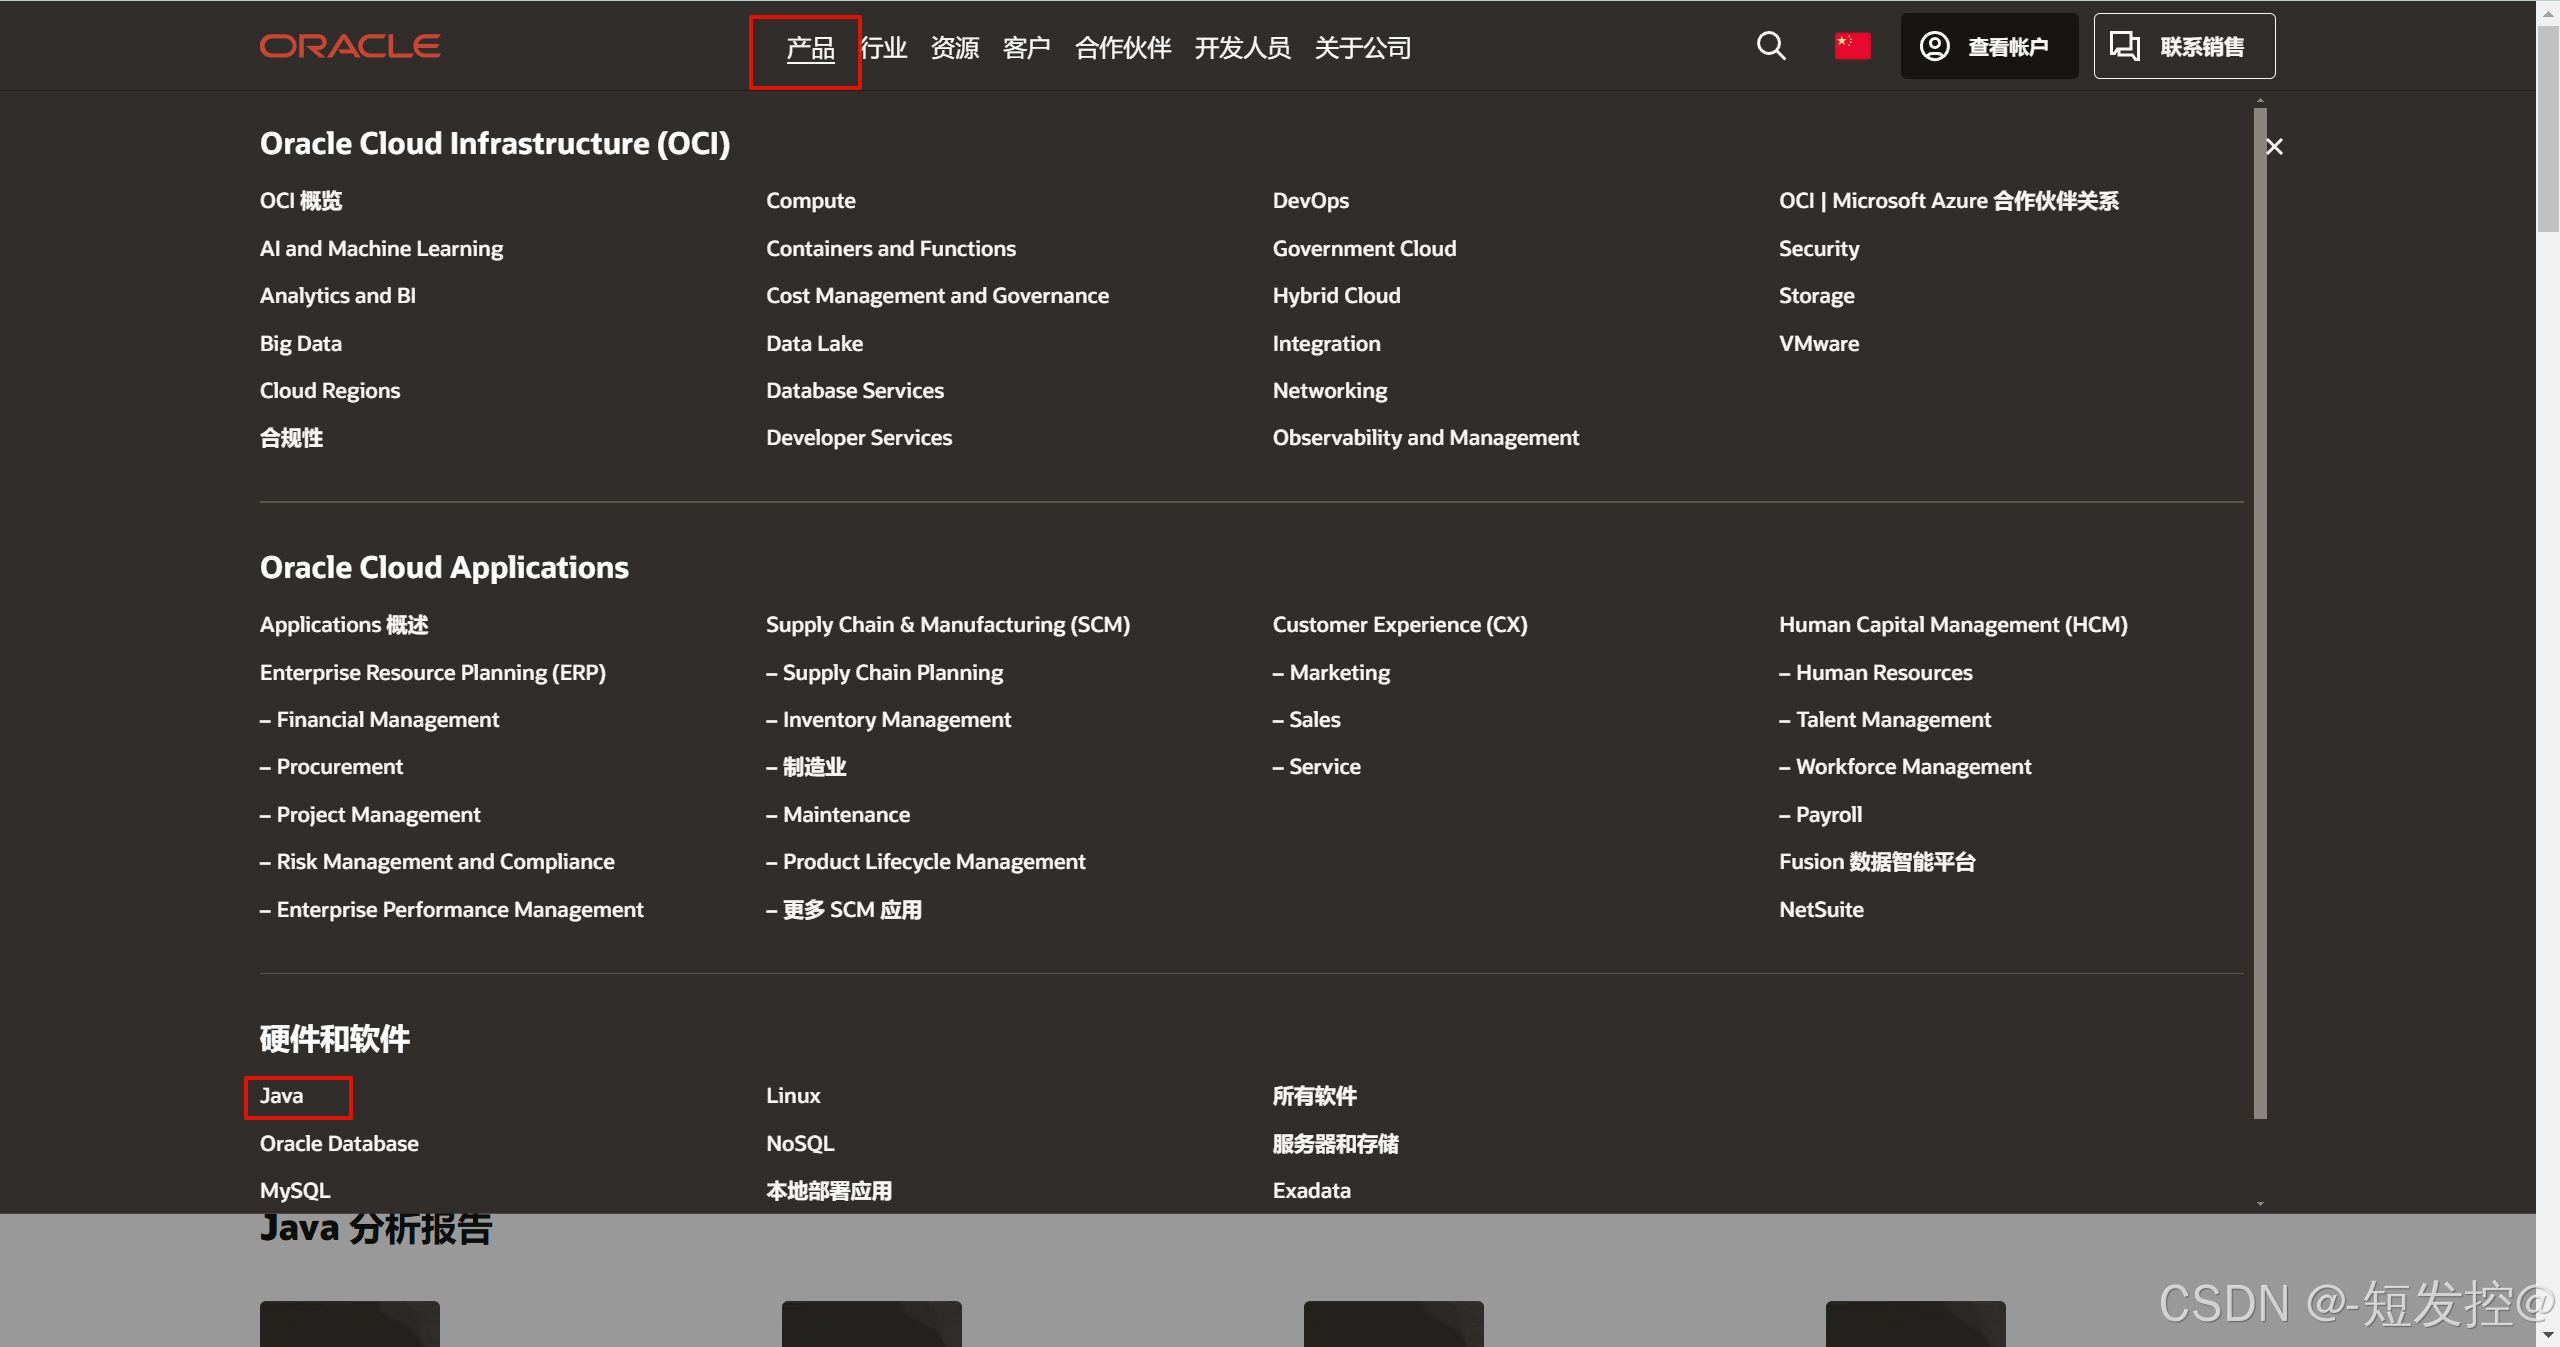Open the Oracle Database link
This screenshot has height=1347, width=2560.
(339, 1144)
